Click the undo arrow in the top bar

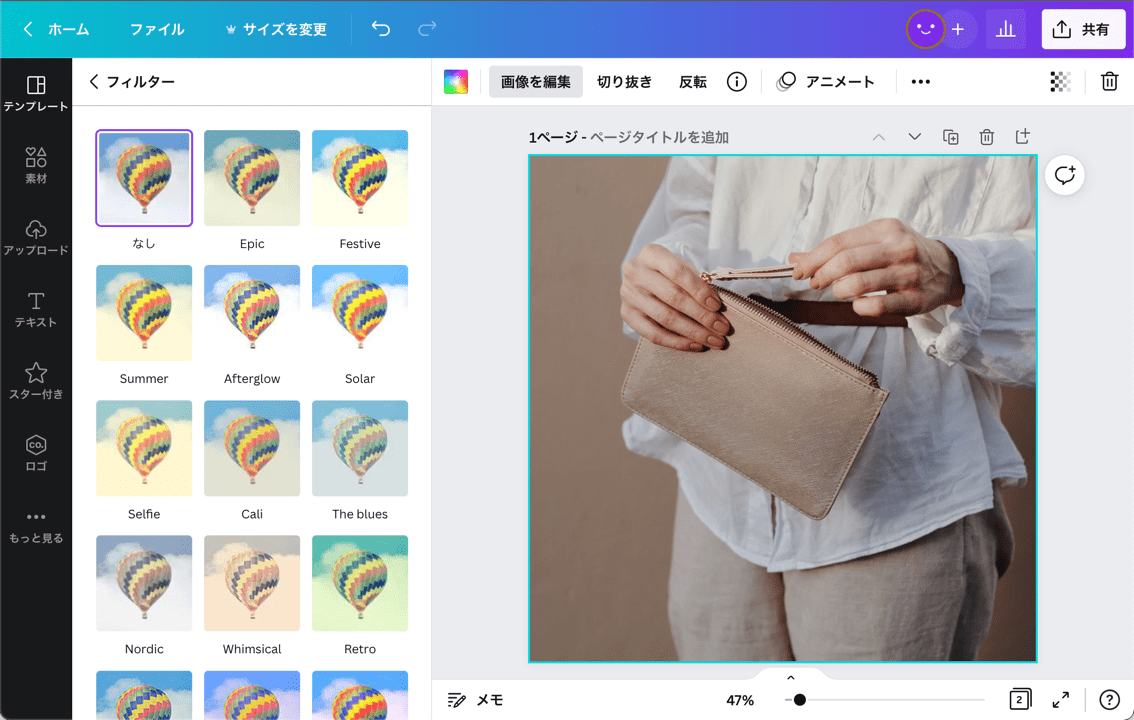click(380, 29)
